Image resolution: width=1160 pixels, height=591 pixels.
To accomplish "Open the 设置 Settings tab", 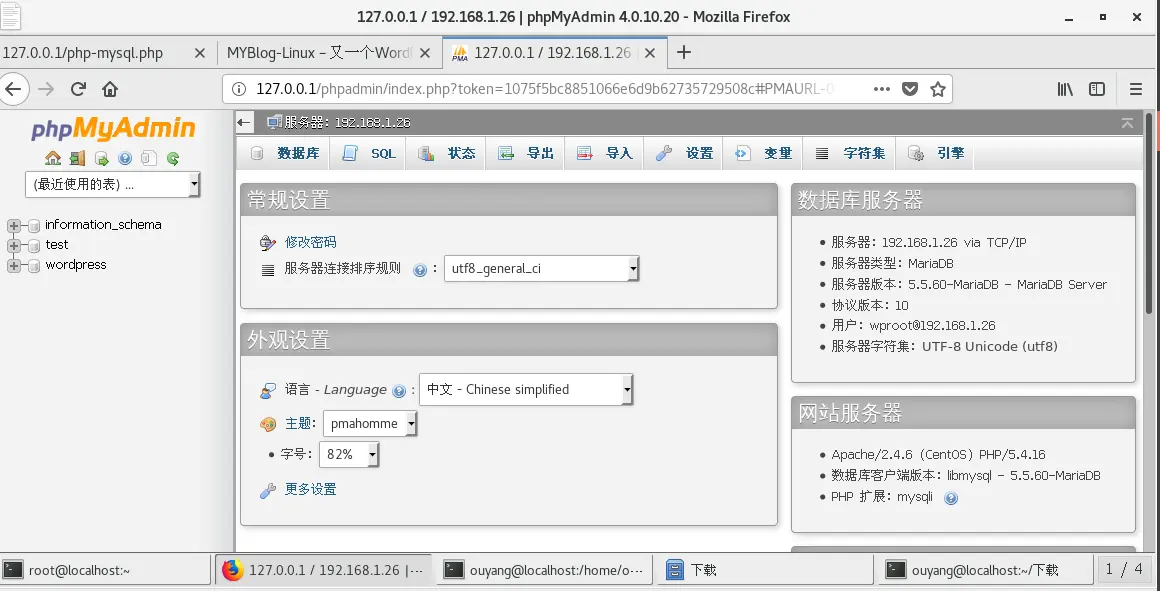I will pos(684,153).
